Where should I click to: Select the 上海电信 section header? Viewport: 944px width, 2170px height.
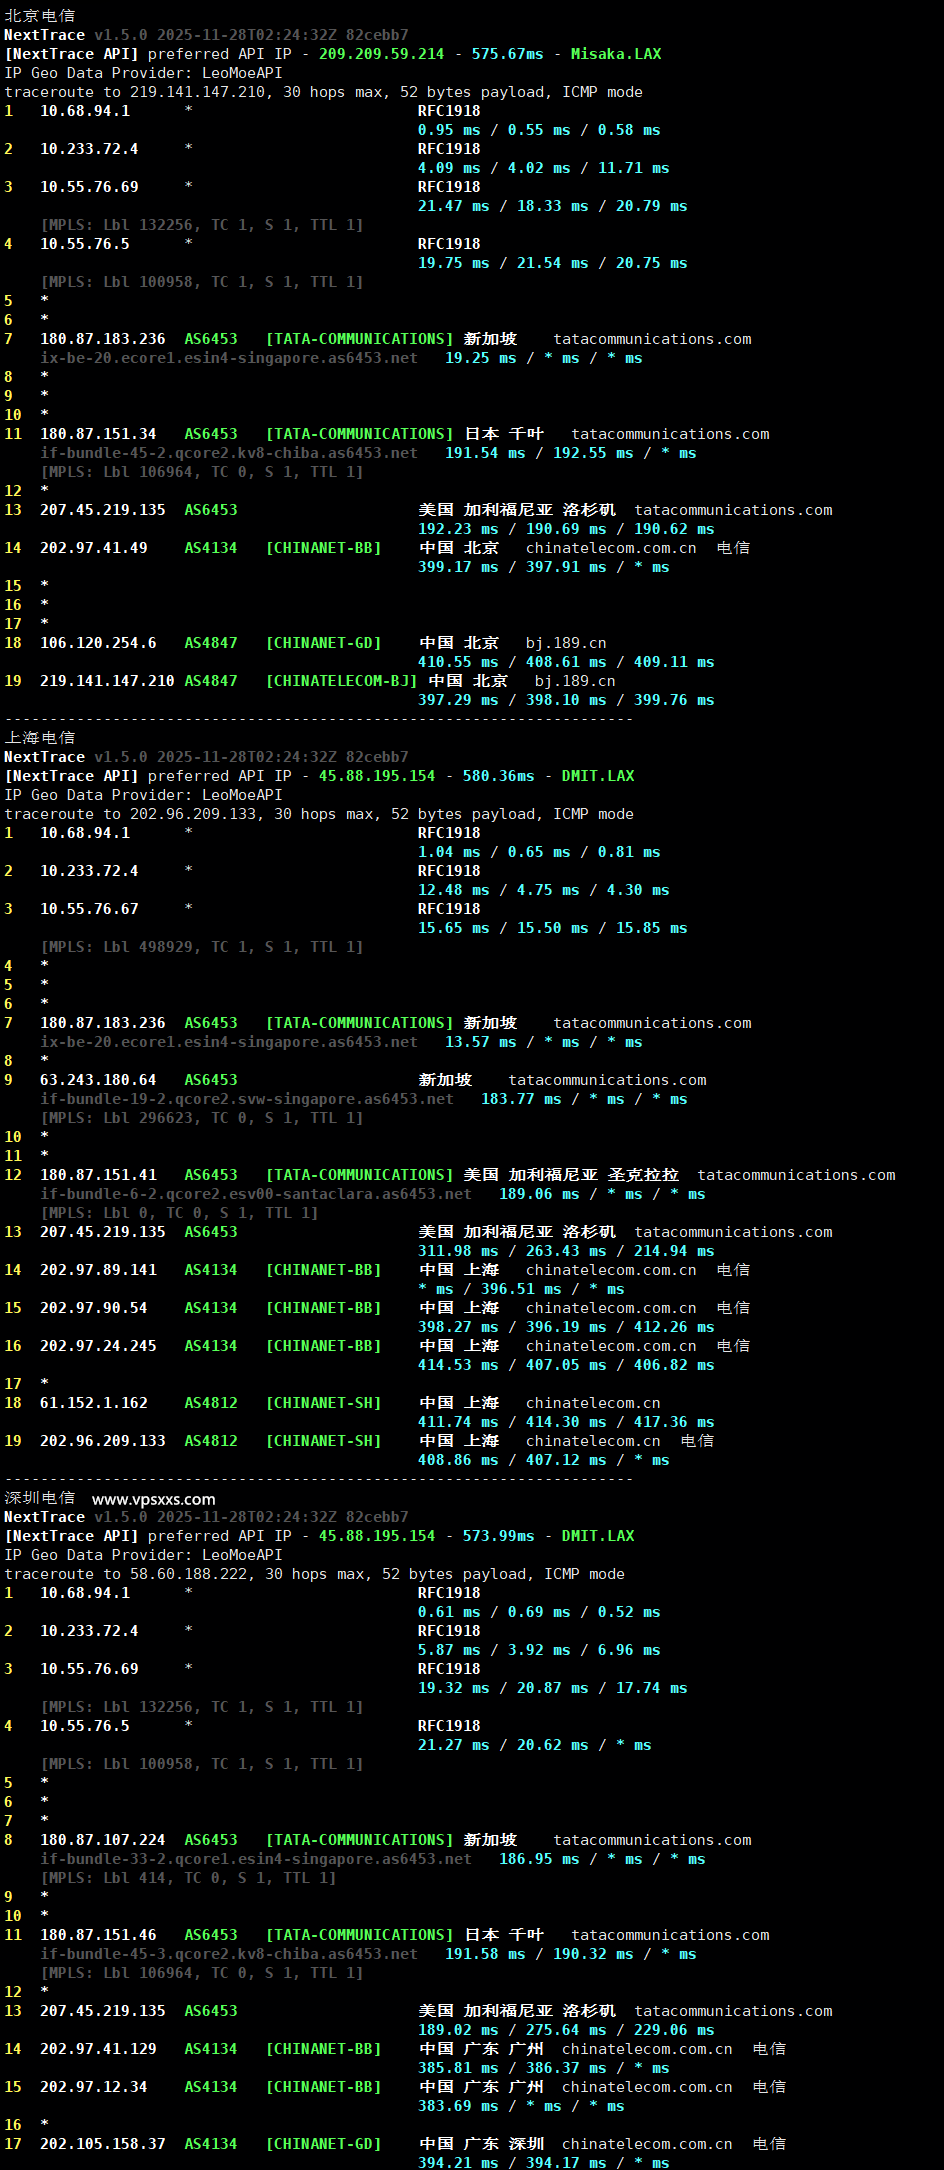[x=40, y=738]
